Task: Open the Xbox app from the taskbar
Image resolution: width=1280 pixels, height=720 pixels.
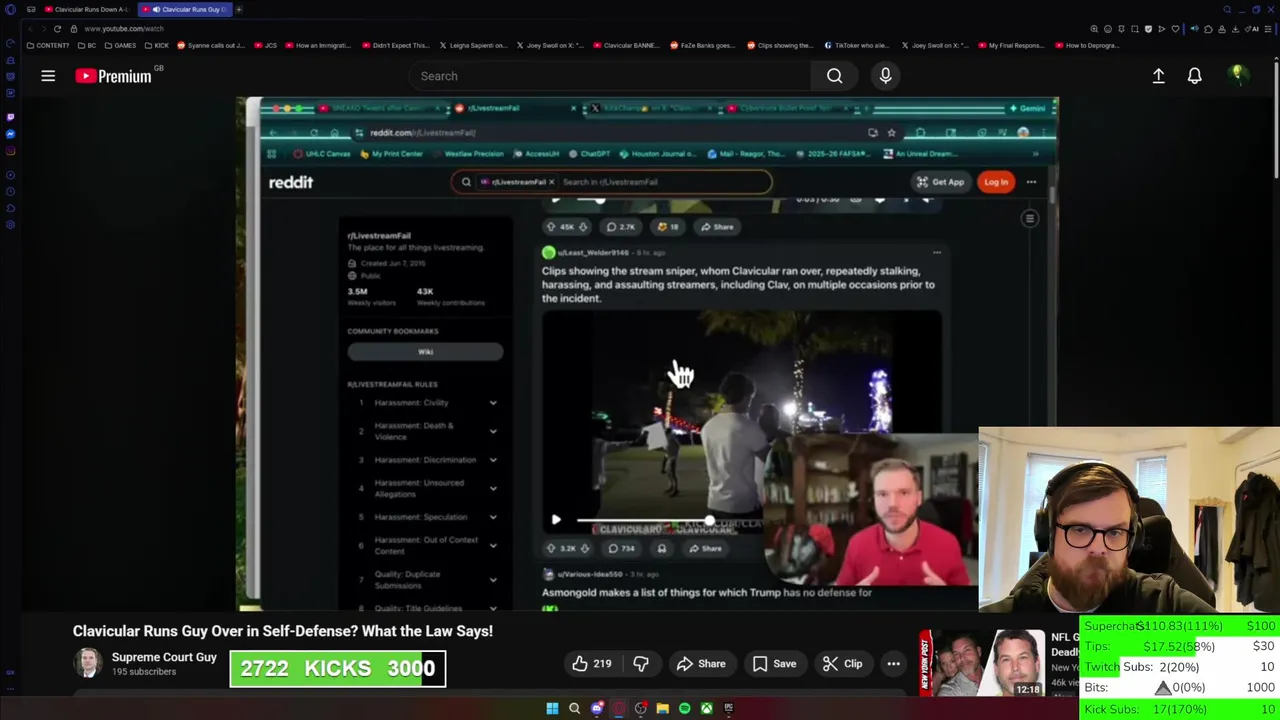Action: pyautogui.click(x=706, y=708)
